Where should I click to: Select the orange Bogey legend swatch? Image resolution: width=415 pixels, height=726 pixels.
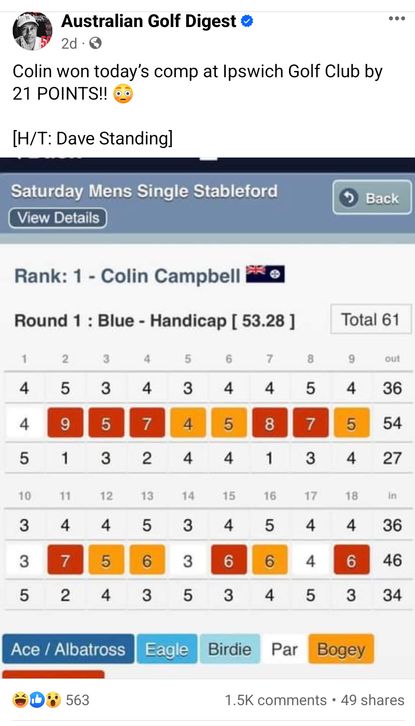[x=341, y=649]
